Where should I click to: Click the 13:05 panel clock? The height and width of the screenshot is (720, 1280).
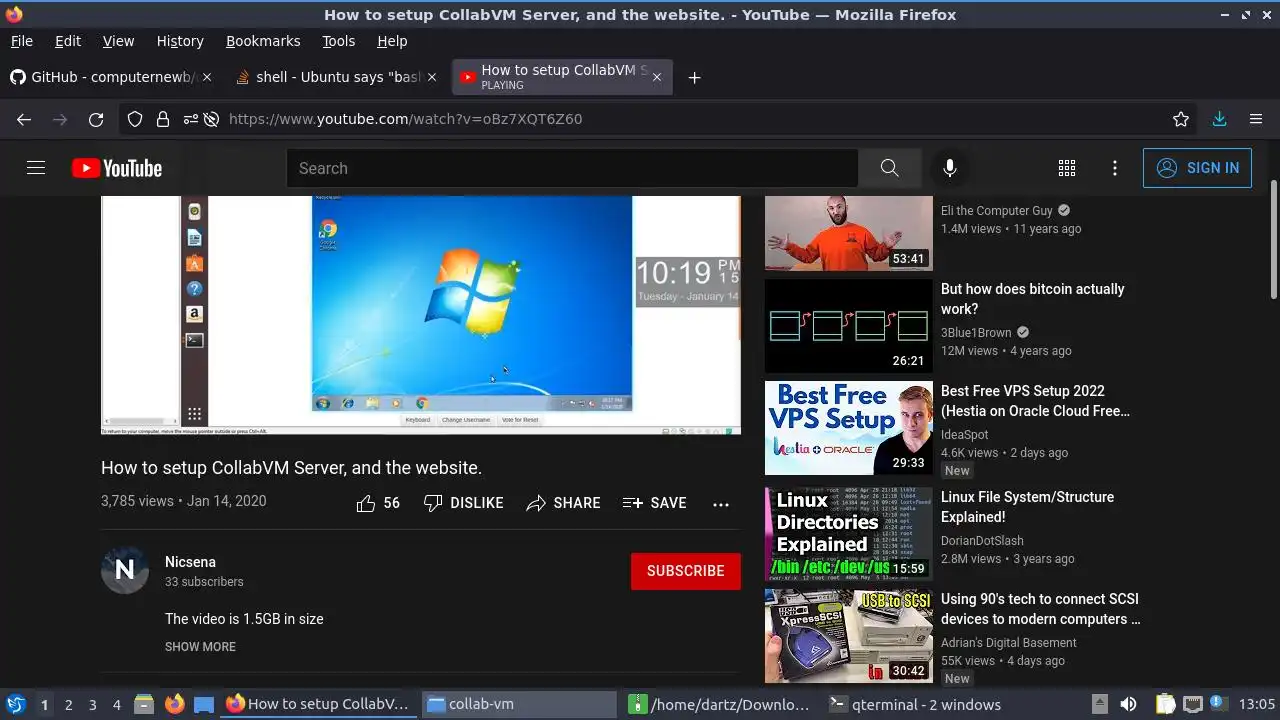[1256, 704]
